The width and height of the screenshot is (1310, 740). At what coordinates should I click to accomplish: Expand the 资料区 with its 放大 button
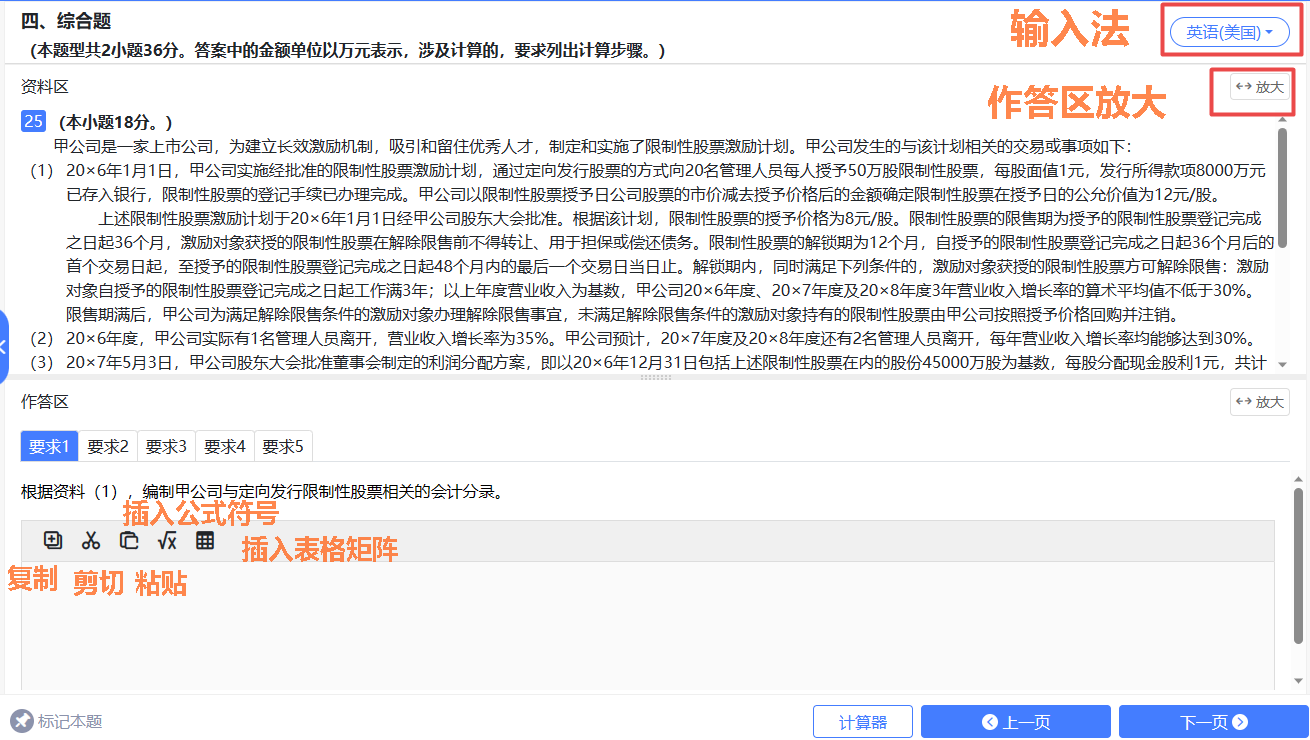pos(1262,87)
